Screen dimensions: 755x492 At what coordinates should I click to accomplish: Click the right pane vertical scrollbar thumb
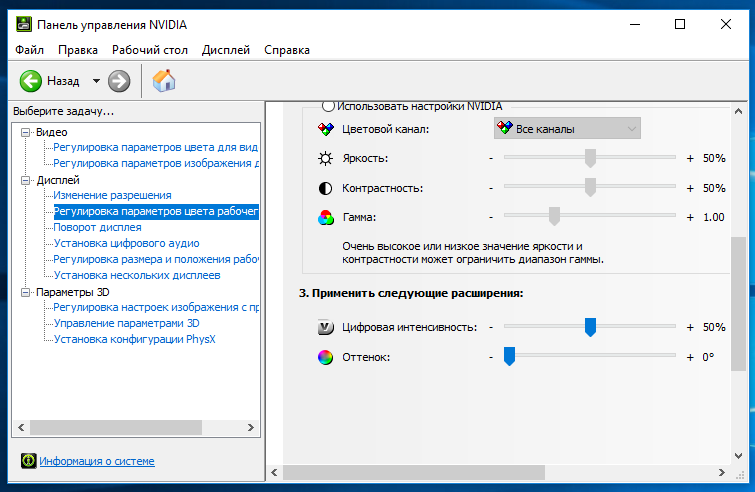pos(738,304)
